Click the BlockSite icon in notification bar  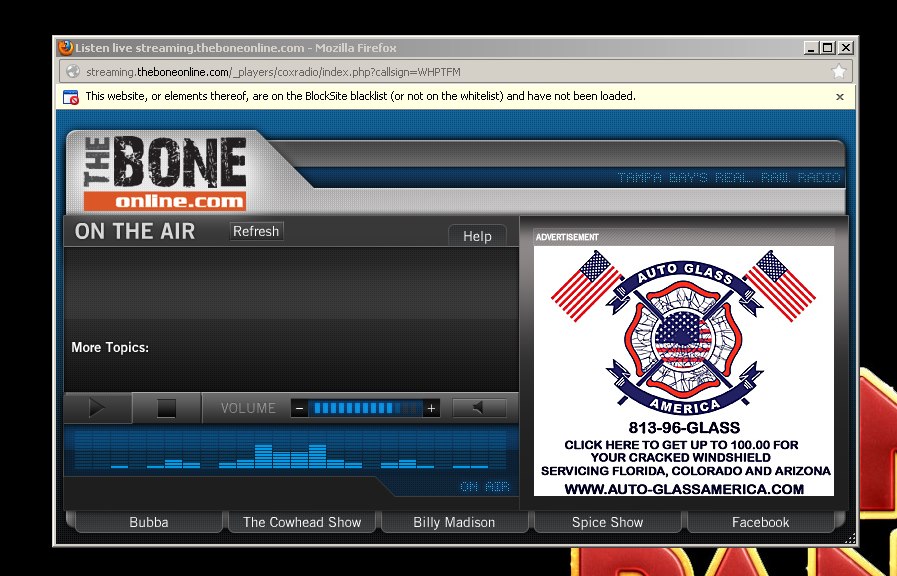(x=70, y=97)
